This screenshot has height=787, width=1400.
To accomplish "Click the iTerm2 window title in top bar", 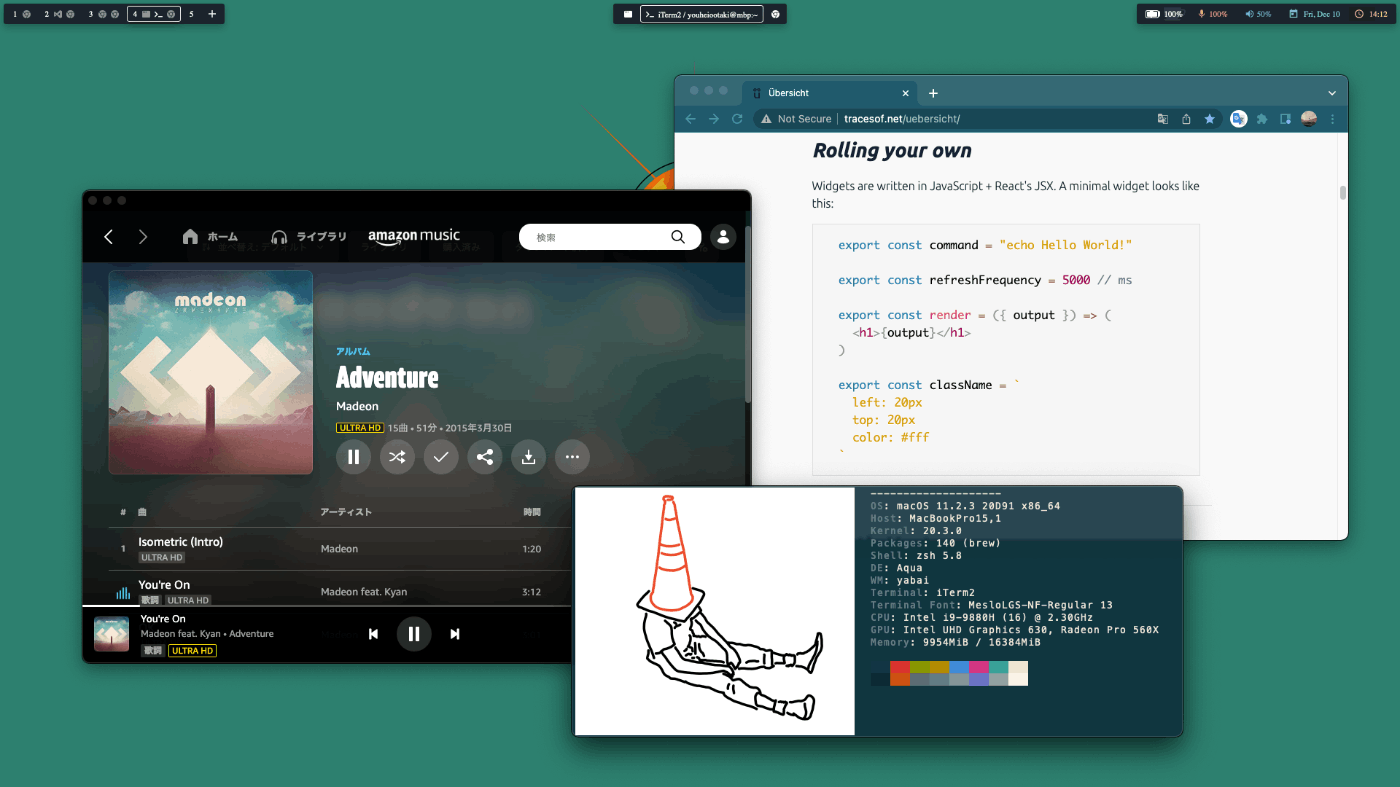I will click(x=702, y=14).
